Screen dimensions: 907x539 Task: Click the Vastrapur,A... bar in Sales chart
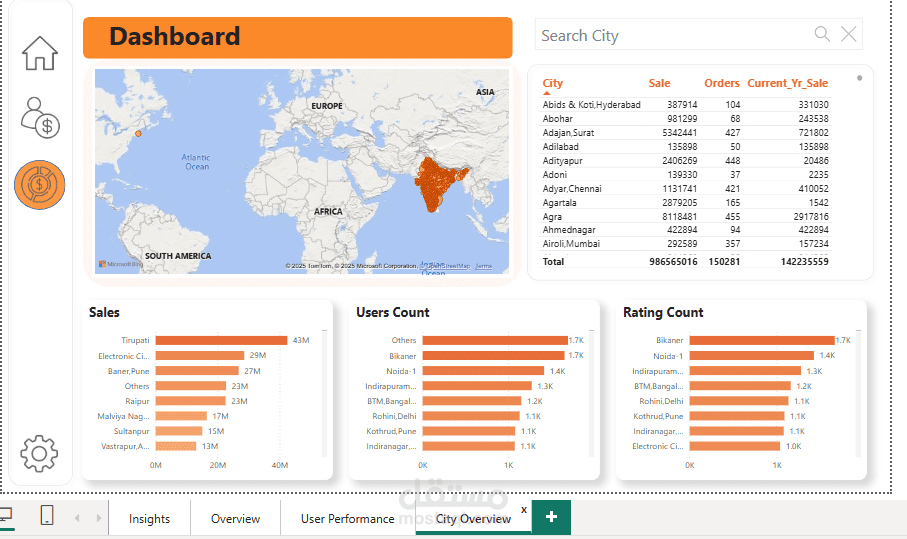tap(176, 446)
